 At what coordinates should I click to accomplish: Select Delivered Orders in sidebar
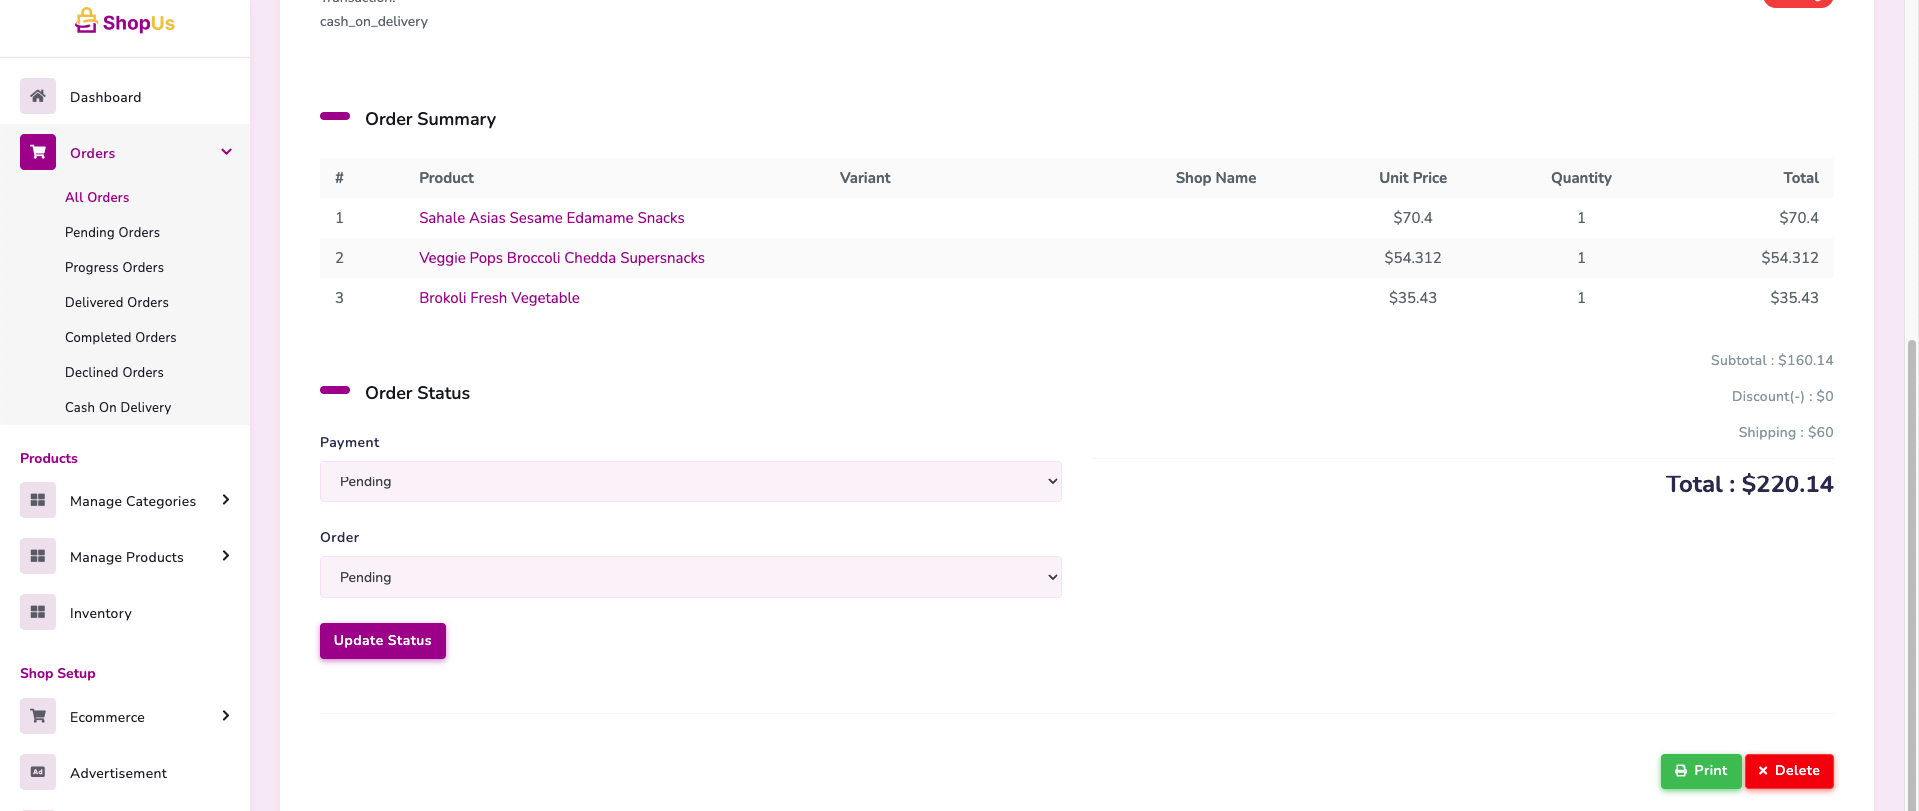pos(117,302)
